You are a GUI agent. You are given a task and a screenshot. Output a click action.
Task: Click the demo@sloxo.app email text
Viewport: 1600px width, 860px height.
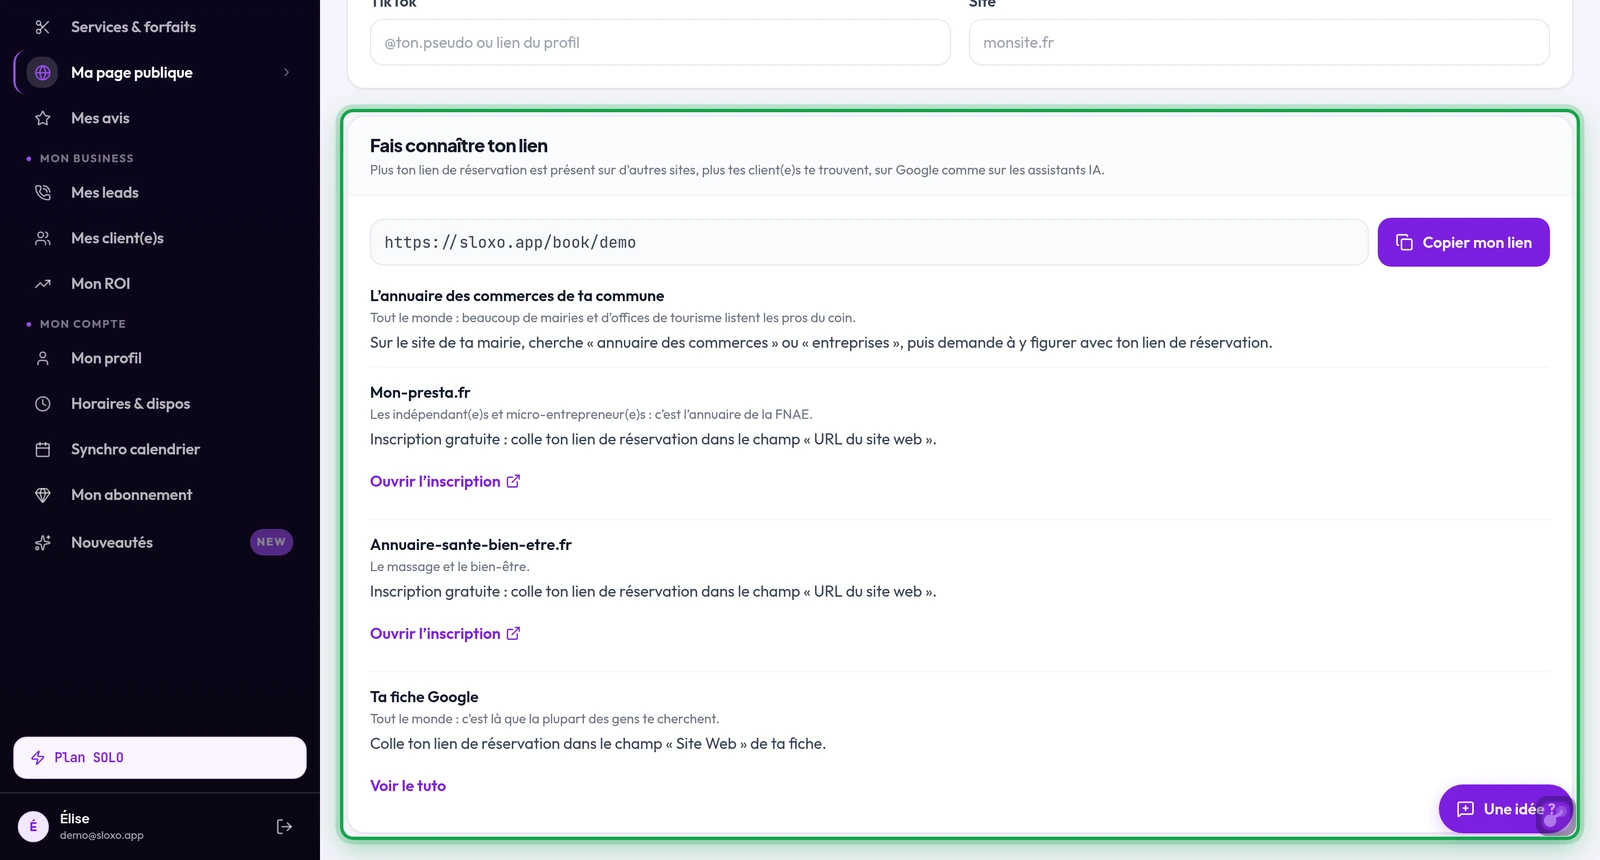pyautogui.click(x=102, y=835)
